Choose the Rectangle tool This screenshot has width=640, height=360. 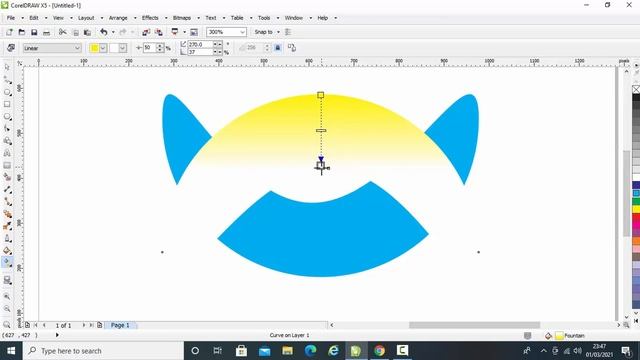click(x=7, y=104)
